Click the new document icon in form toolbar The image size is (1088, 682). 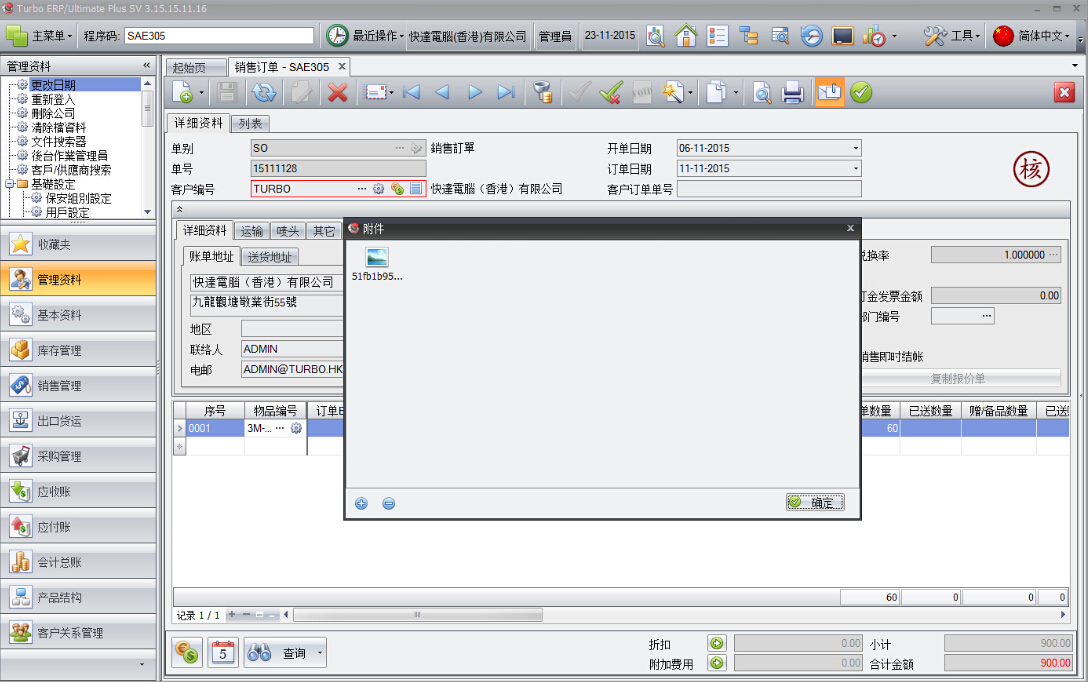183,92
